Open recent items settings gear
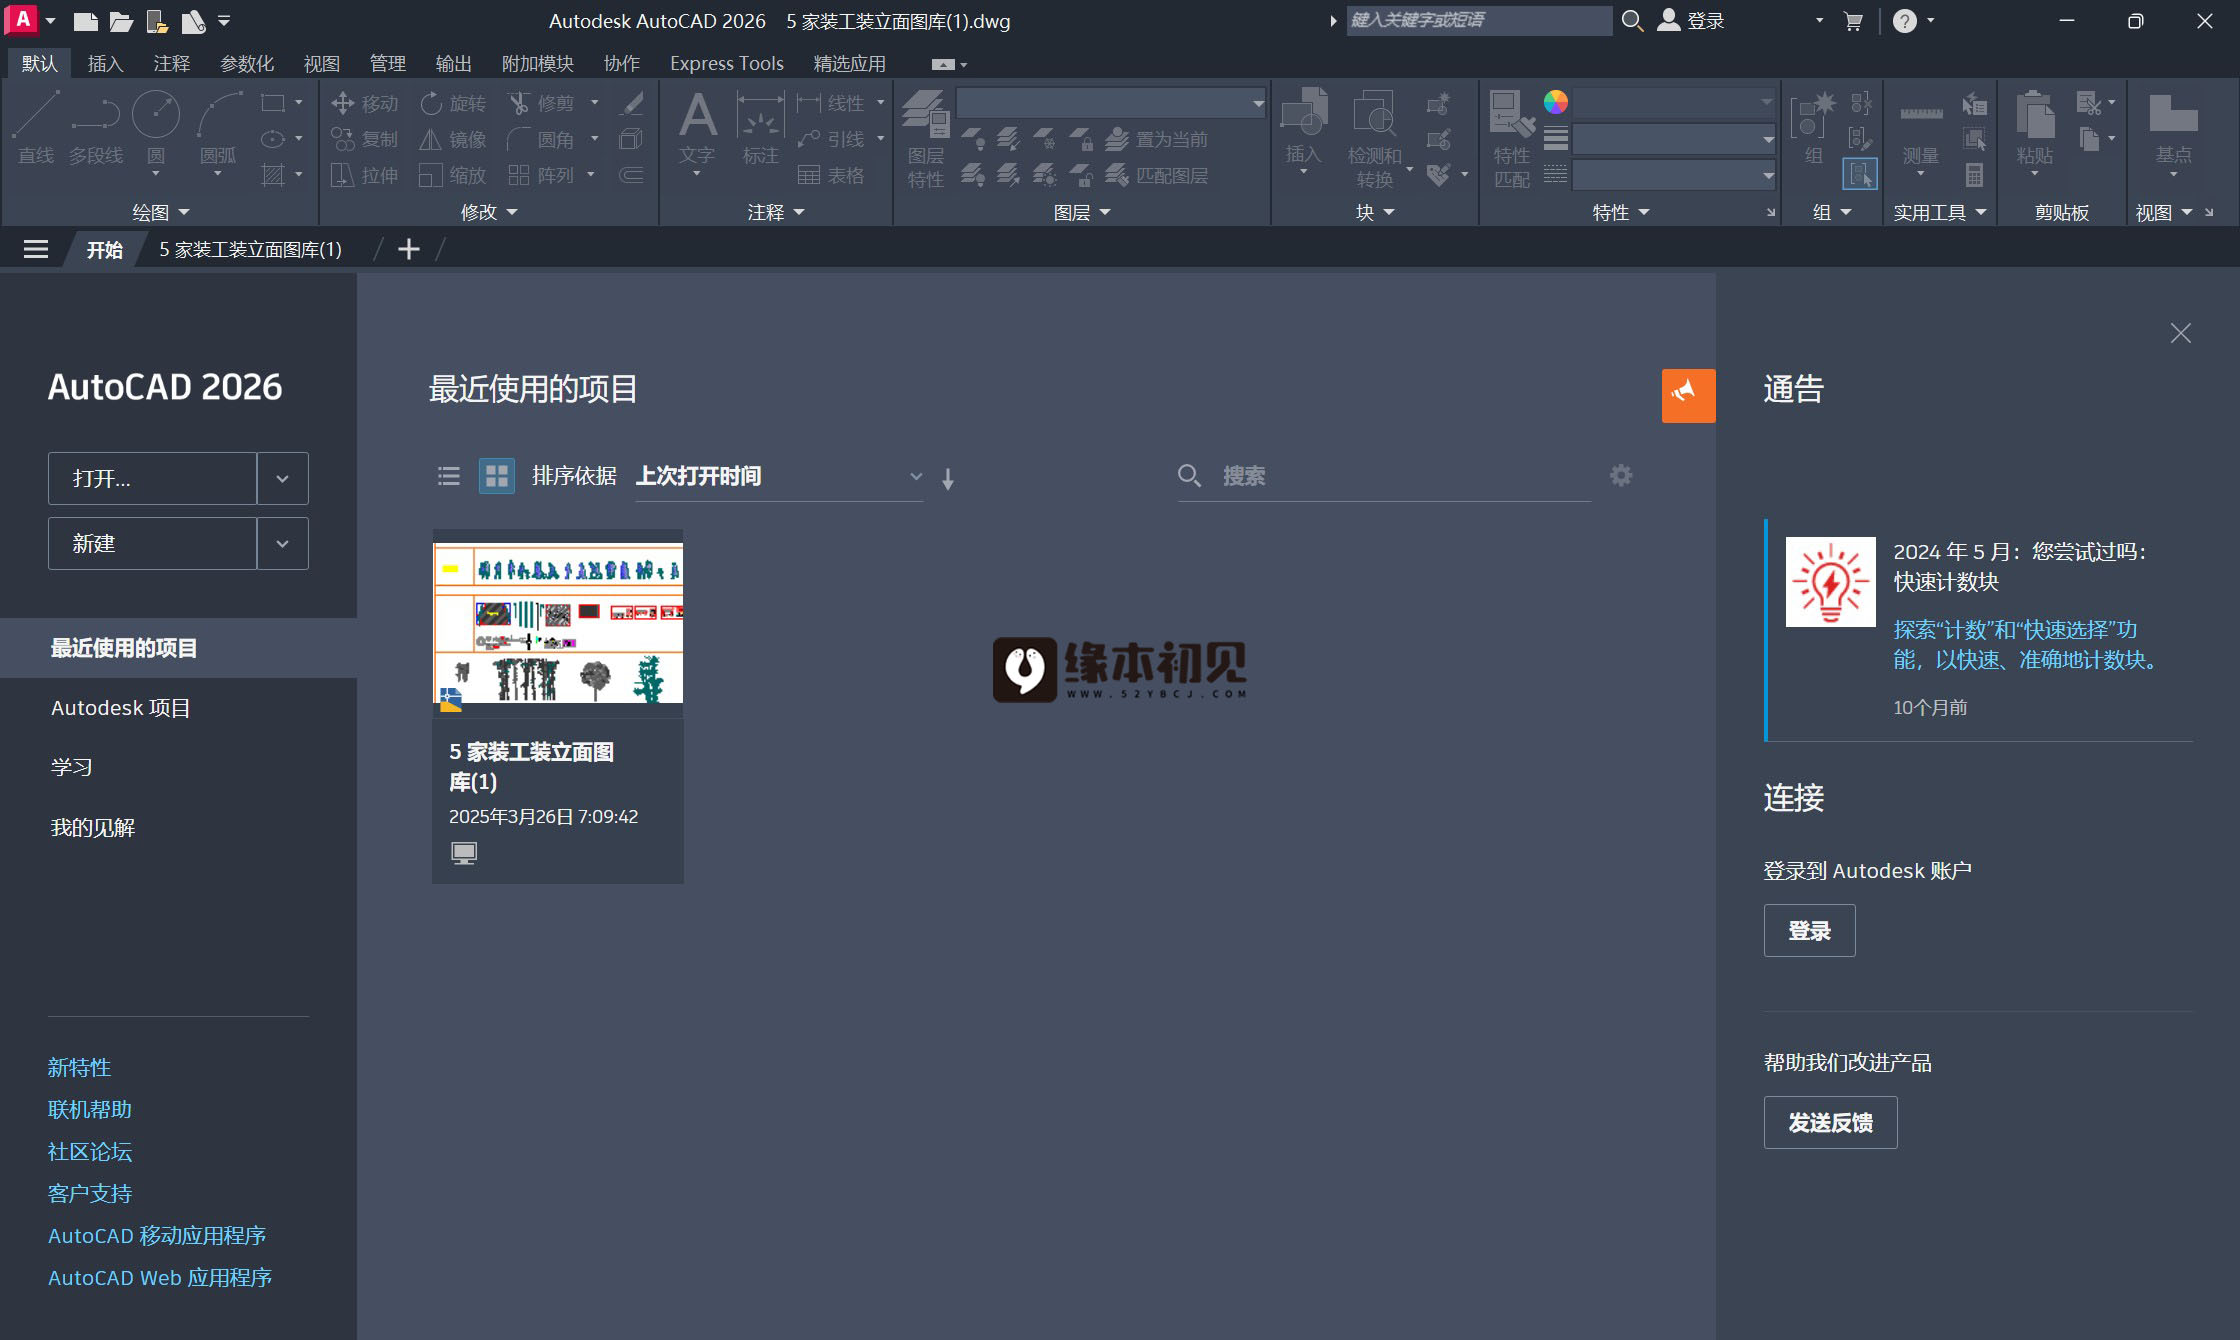Screen dimensions: 2240x1340 [1621, 475]
